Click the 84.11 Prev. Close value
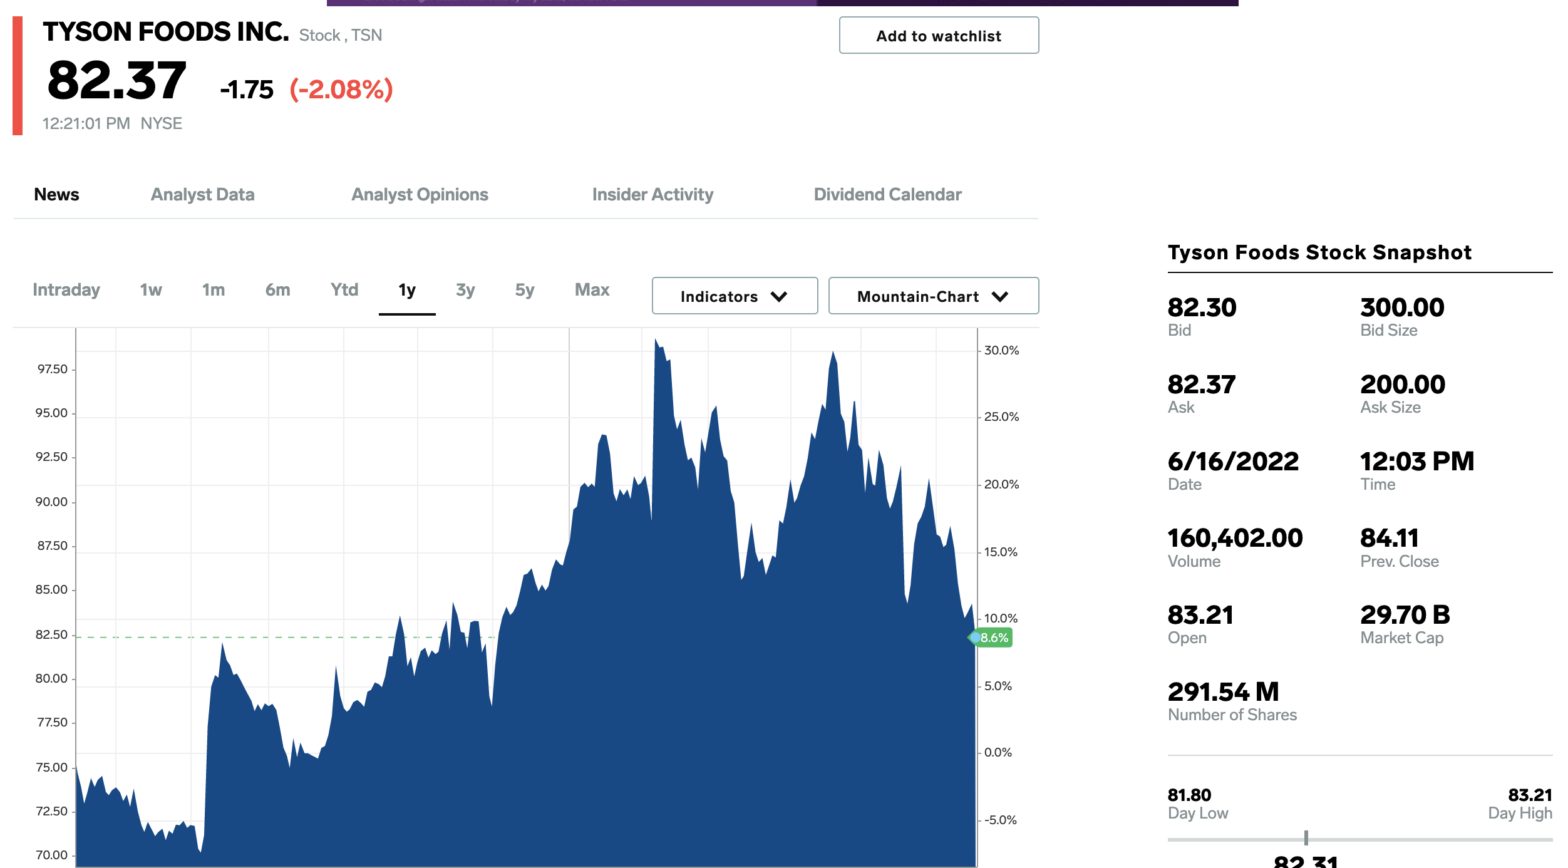1568x868 pixels. [1389, 539]
